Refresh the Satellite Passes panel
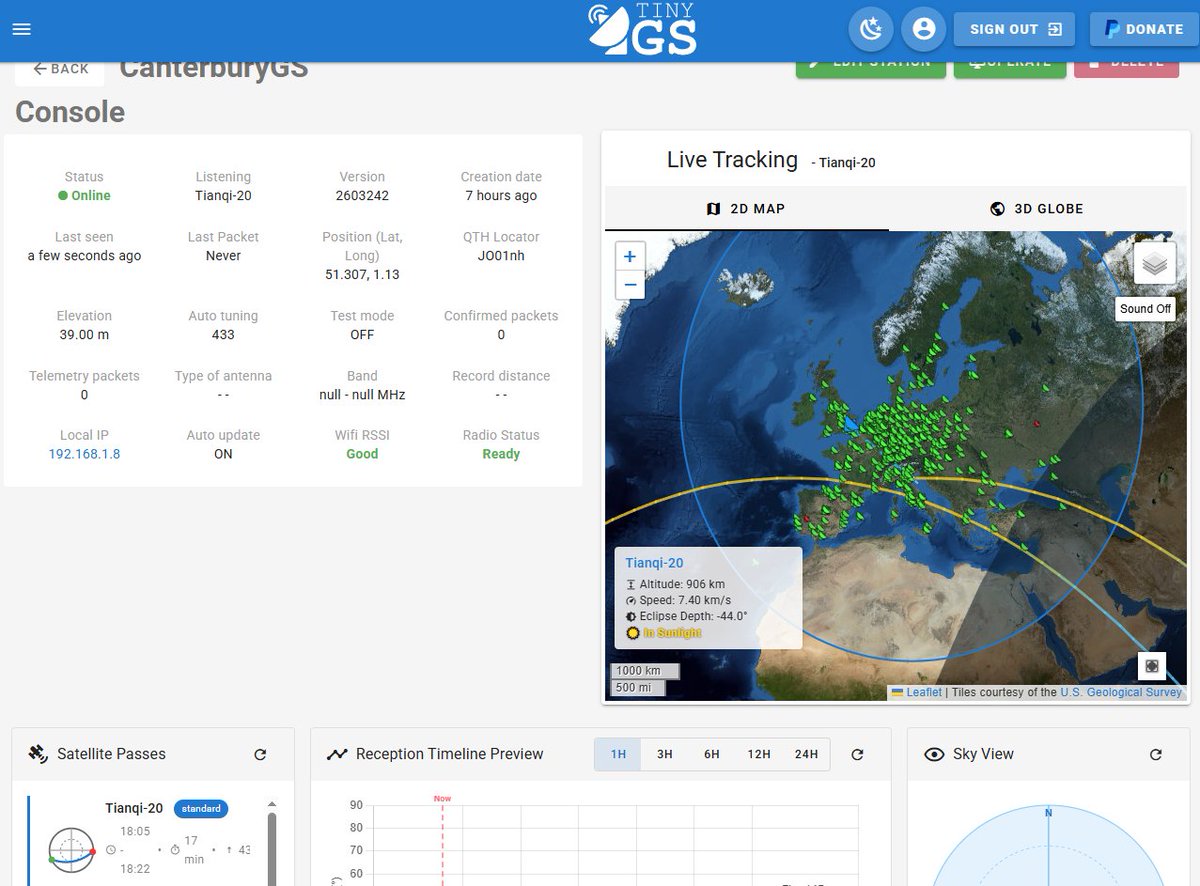The width and height of the screenshot is (1200, 886). click(260, 754)
